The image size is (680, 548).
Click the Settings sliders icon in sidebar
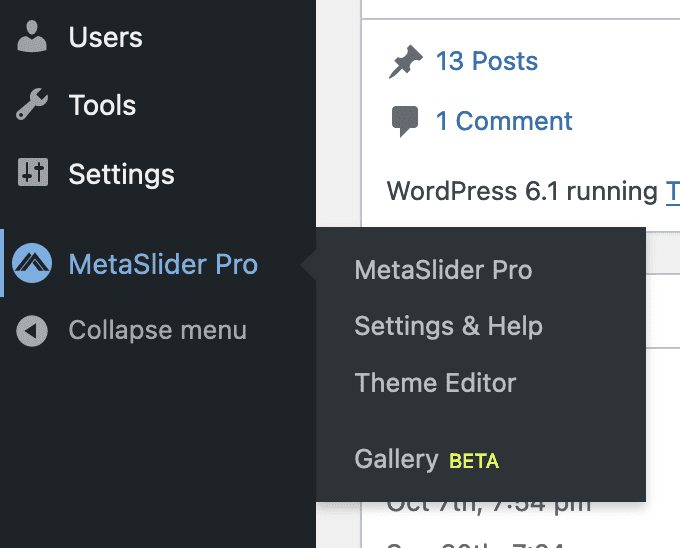(32, 173)
